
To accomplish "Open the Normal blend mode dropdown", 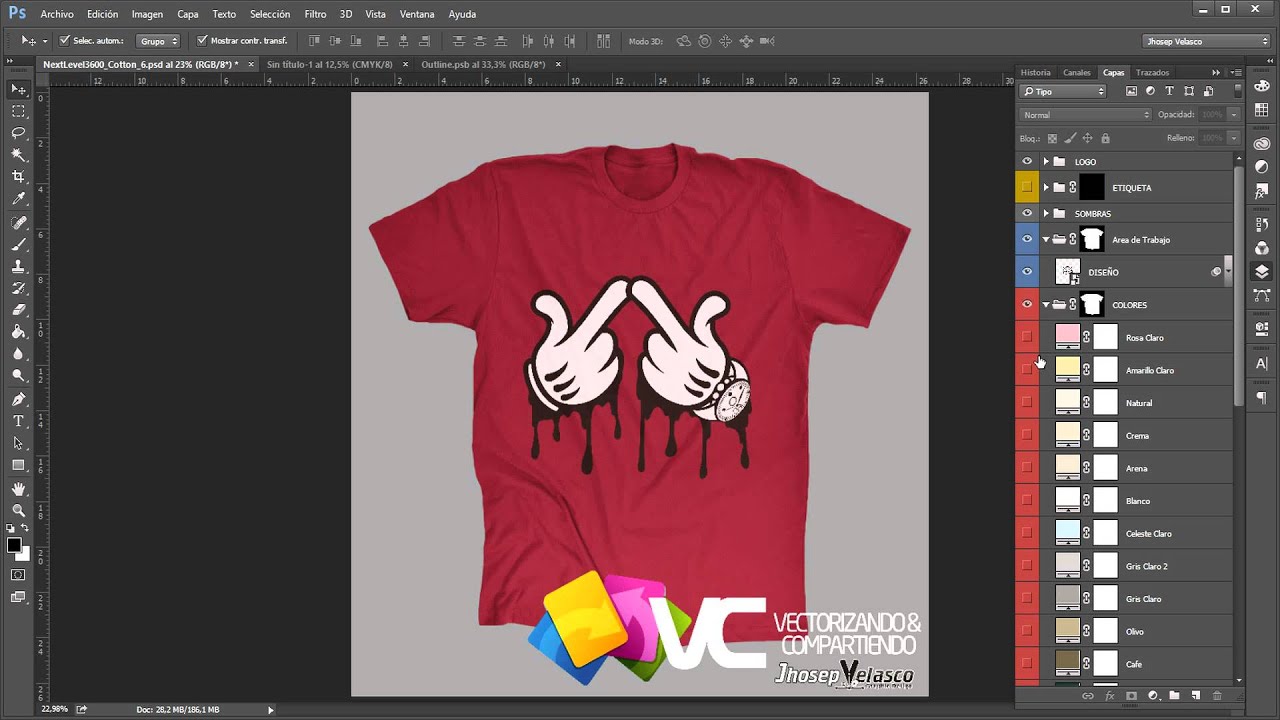I will [1086, 115].
